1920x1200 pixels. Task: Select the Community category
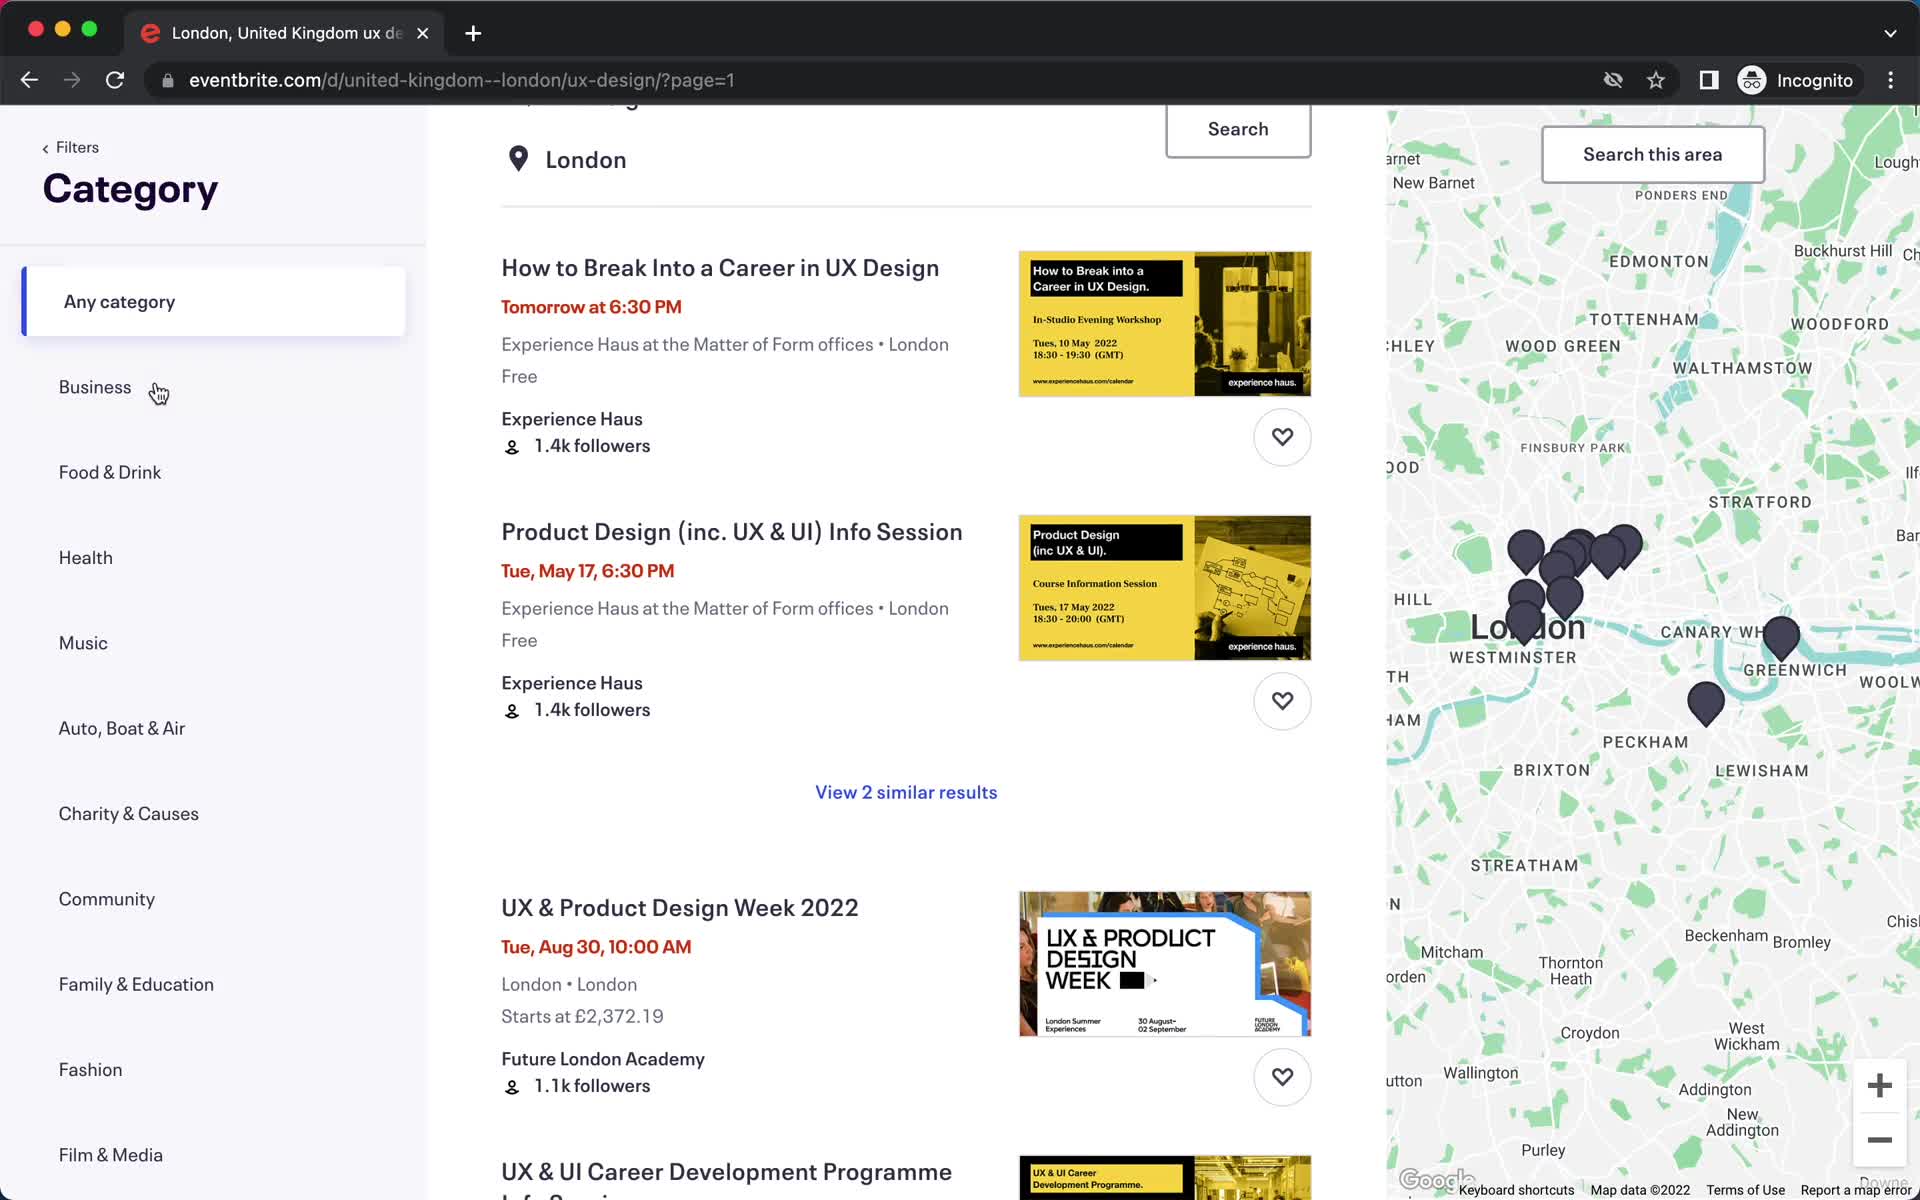pos(107,899)
